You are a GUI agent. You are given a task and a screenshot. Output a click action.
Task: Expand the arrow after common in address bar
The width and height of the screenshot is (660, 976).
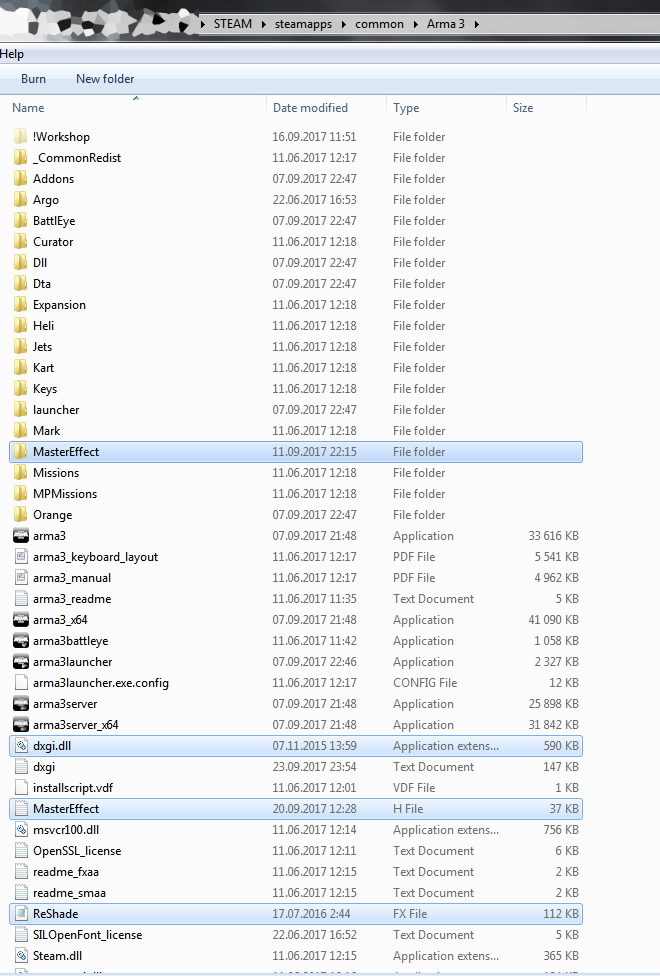(415, 24)
